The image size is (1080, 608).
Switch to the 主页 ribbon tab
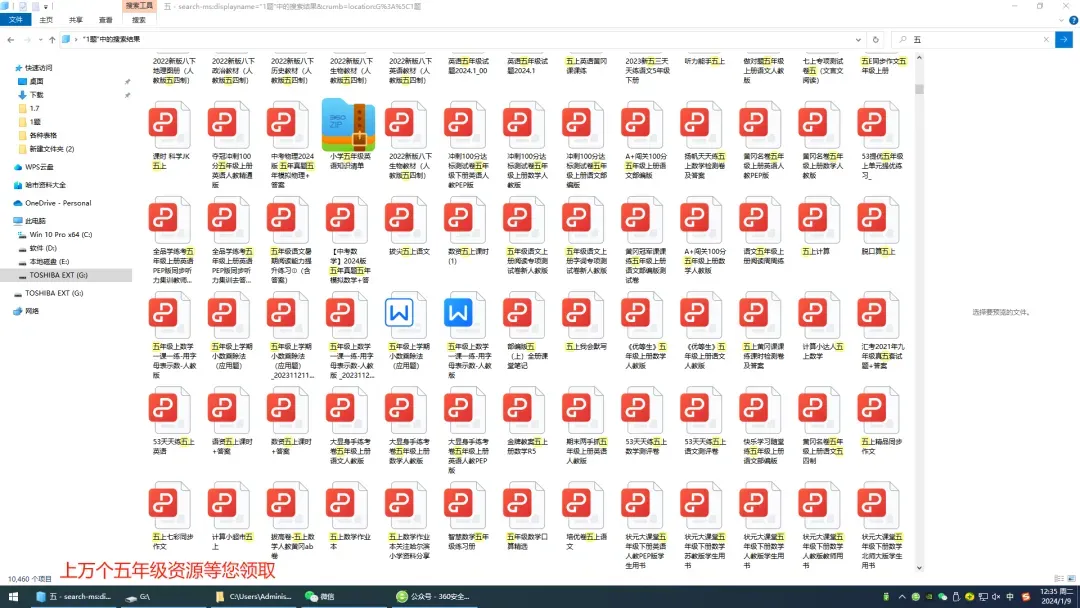[46, 20]
